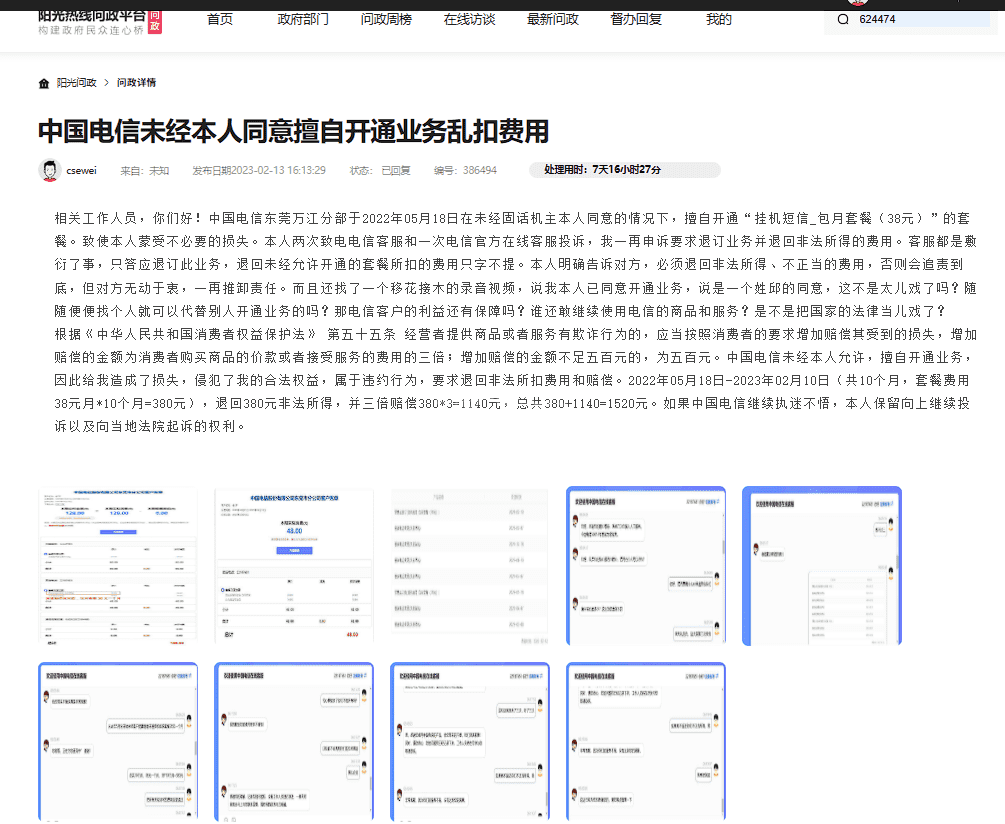Click the 阳光问政 breadcrumb link
This screenshot has width=1005, height=824.
76,83
